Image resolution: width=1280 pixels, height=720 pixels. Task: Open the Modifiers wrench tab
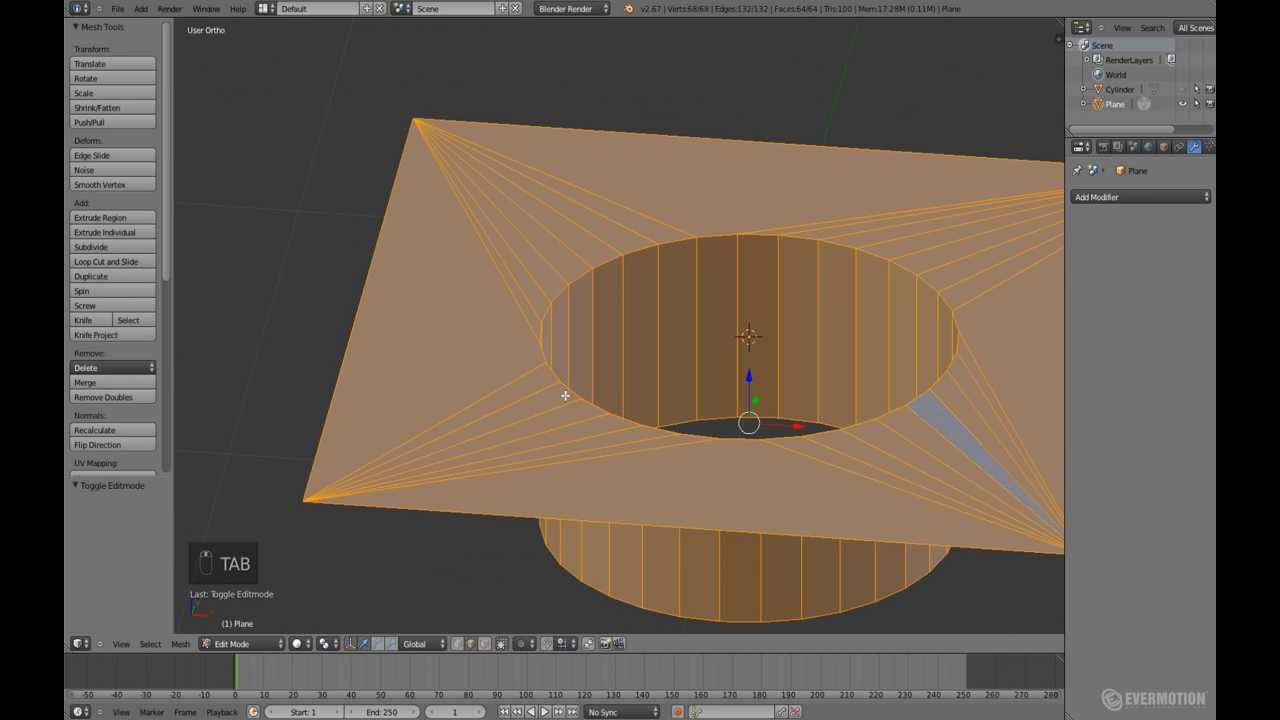pyautogui.click(x=1194, y=147)
